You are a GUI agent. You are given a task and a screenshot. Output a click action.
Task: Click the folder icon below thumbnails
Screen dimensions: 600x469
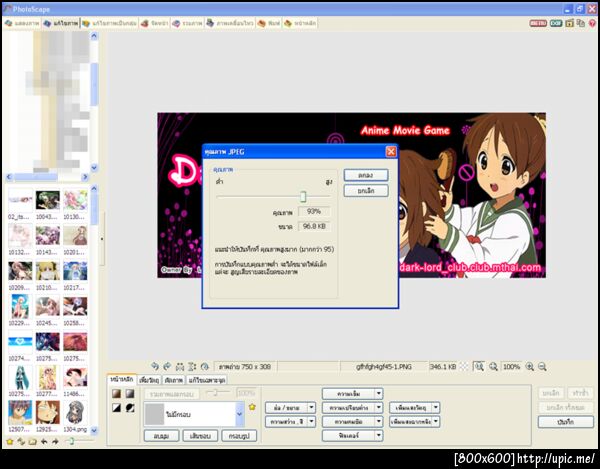click(x=33, y=441)
